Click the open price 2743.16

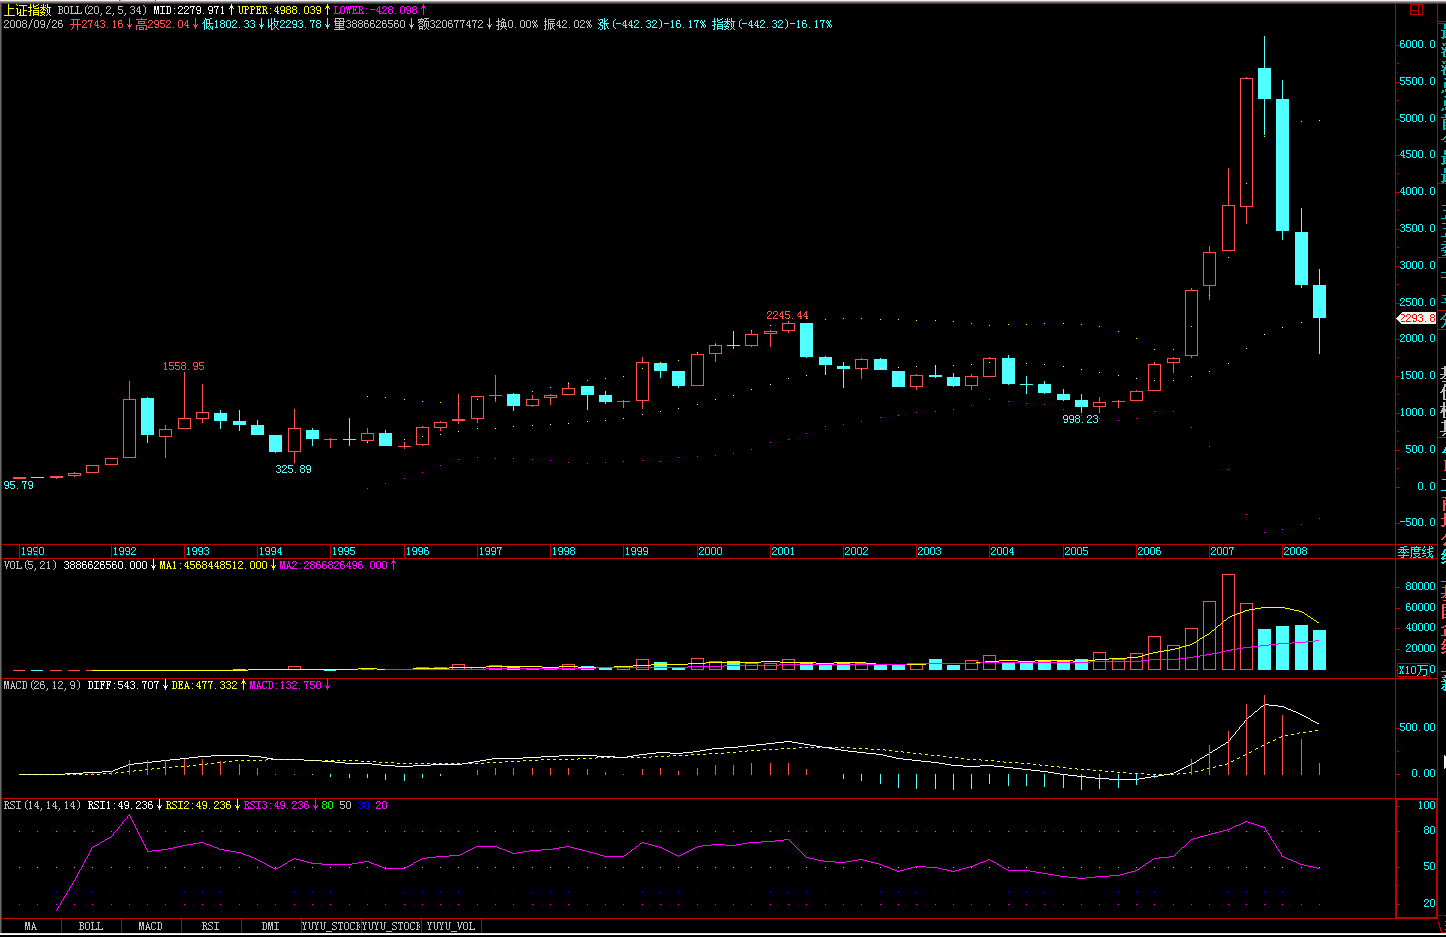click(96, 24)
